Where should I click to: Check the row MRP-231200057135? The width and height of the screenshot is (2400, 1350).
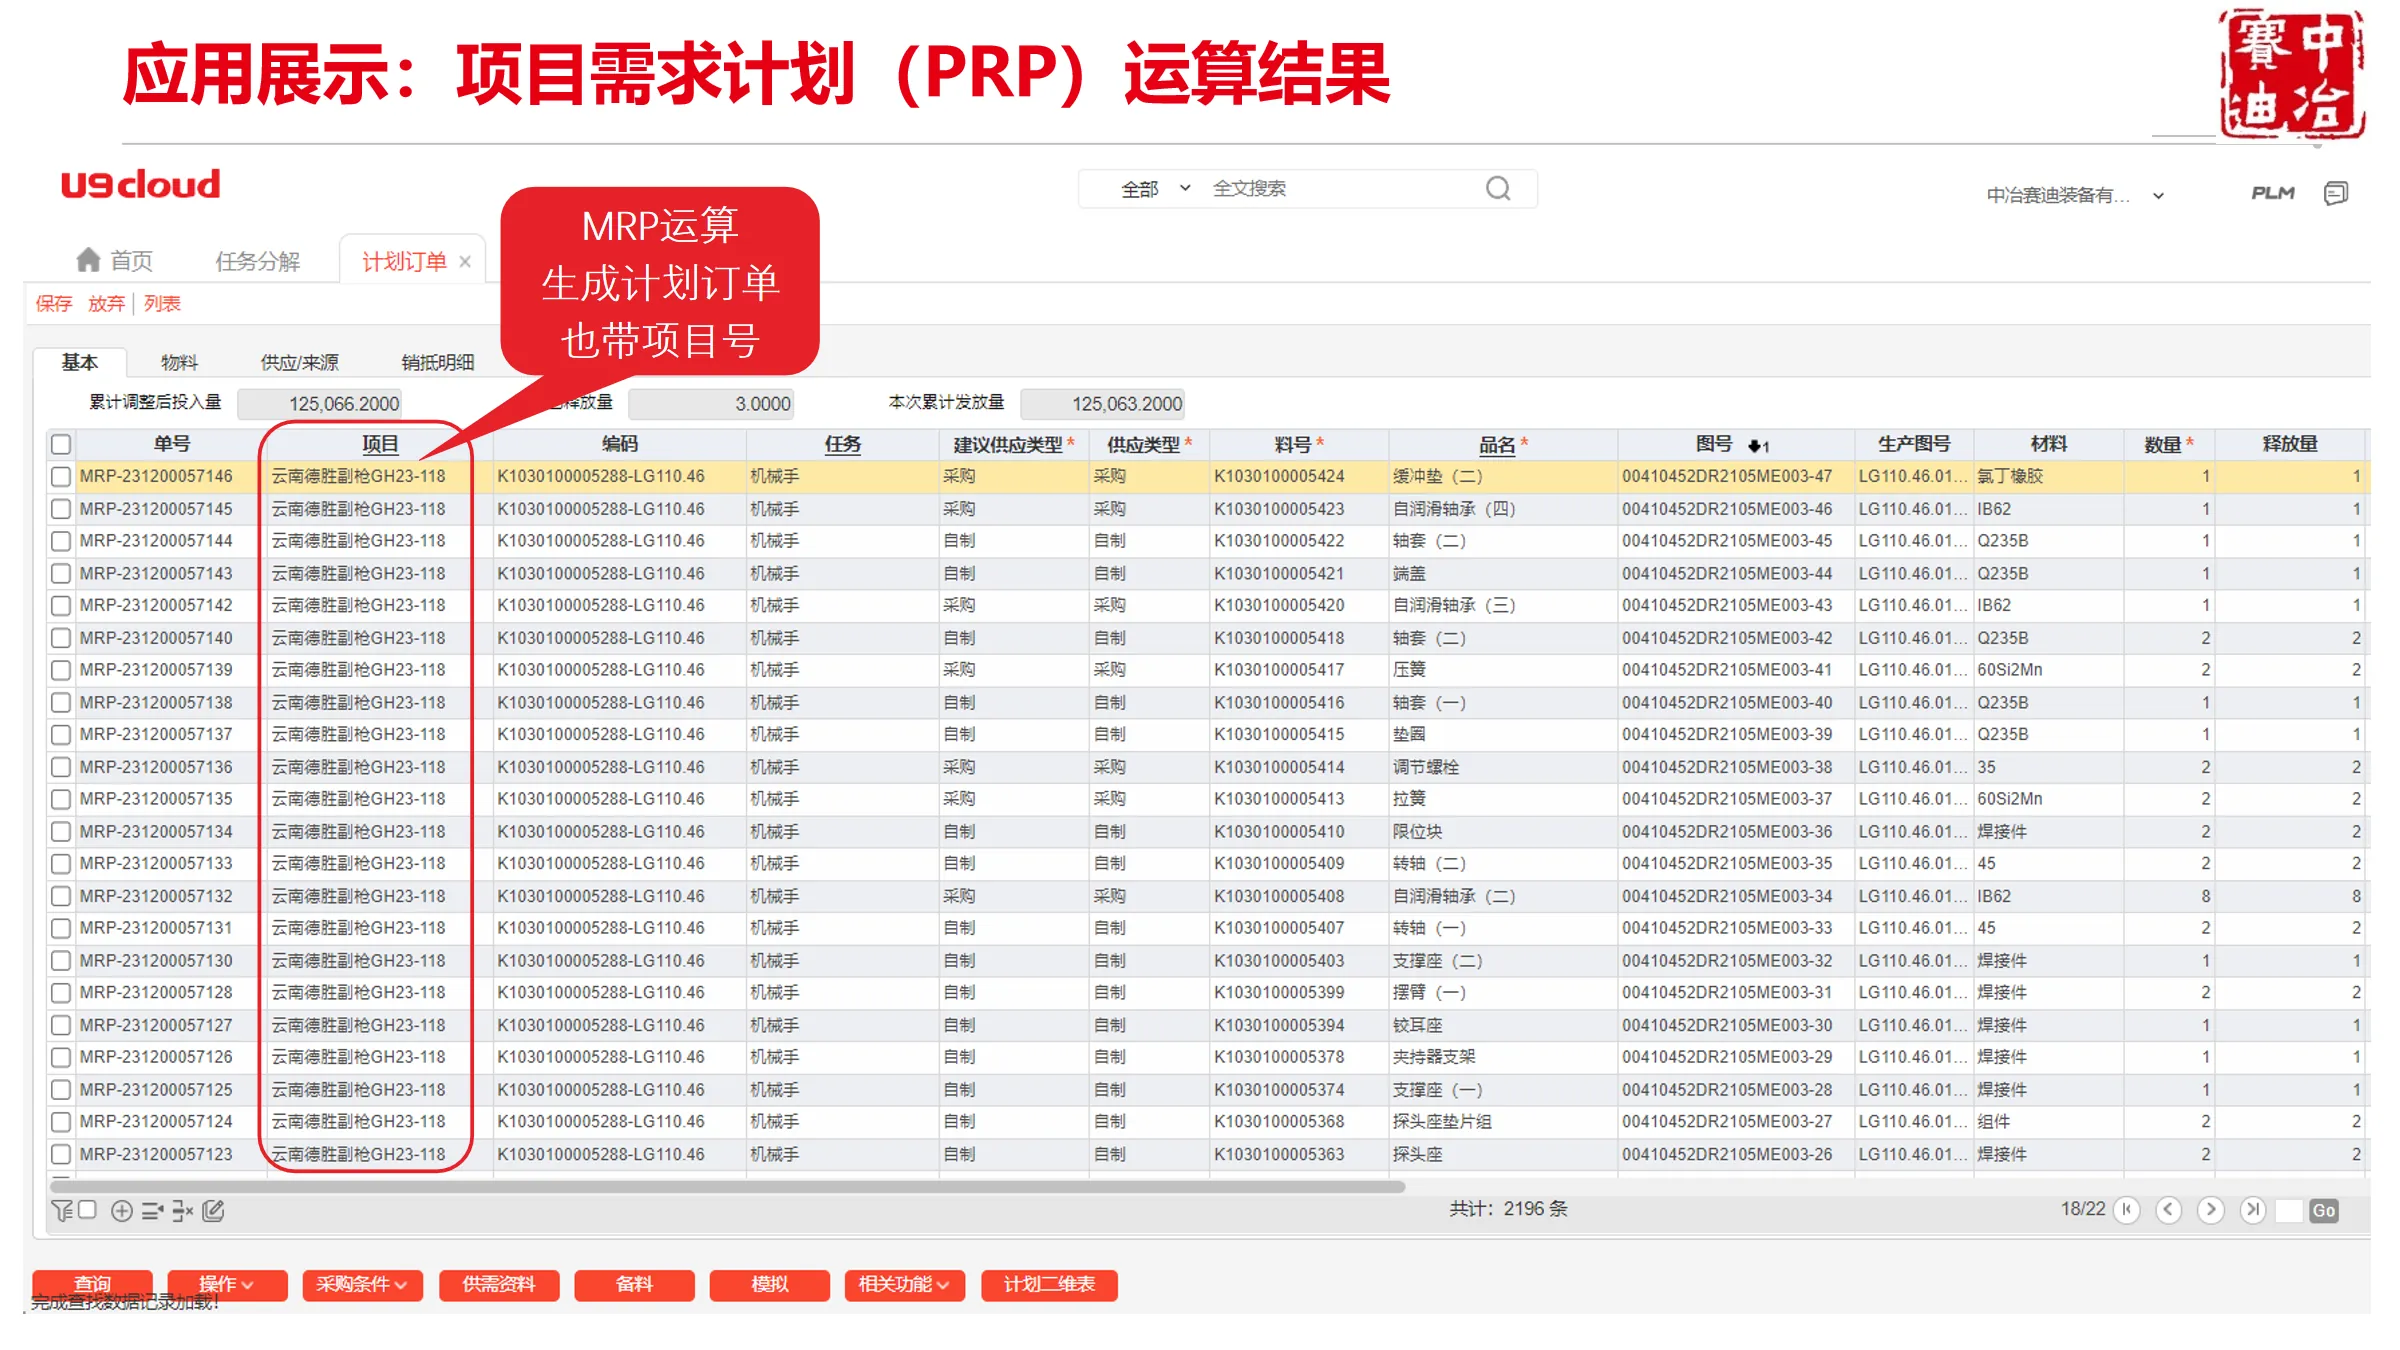pyautogui.click(x=61, y=799)
